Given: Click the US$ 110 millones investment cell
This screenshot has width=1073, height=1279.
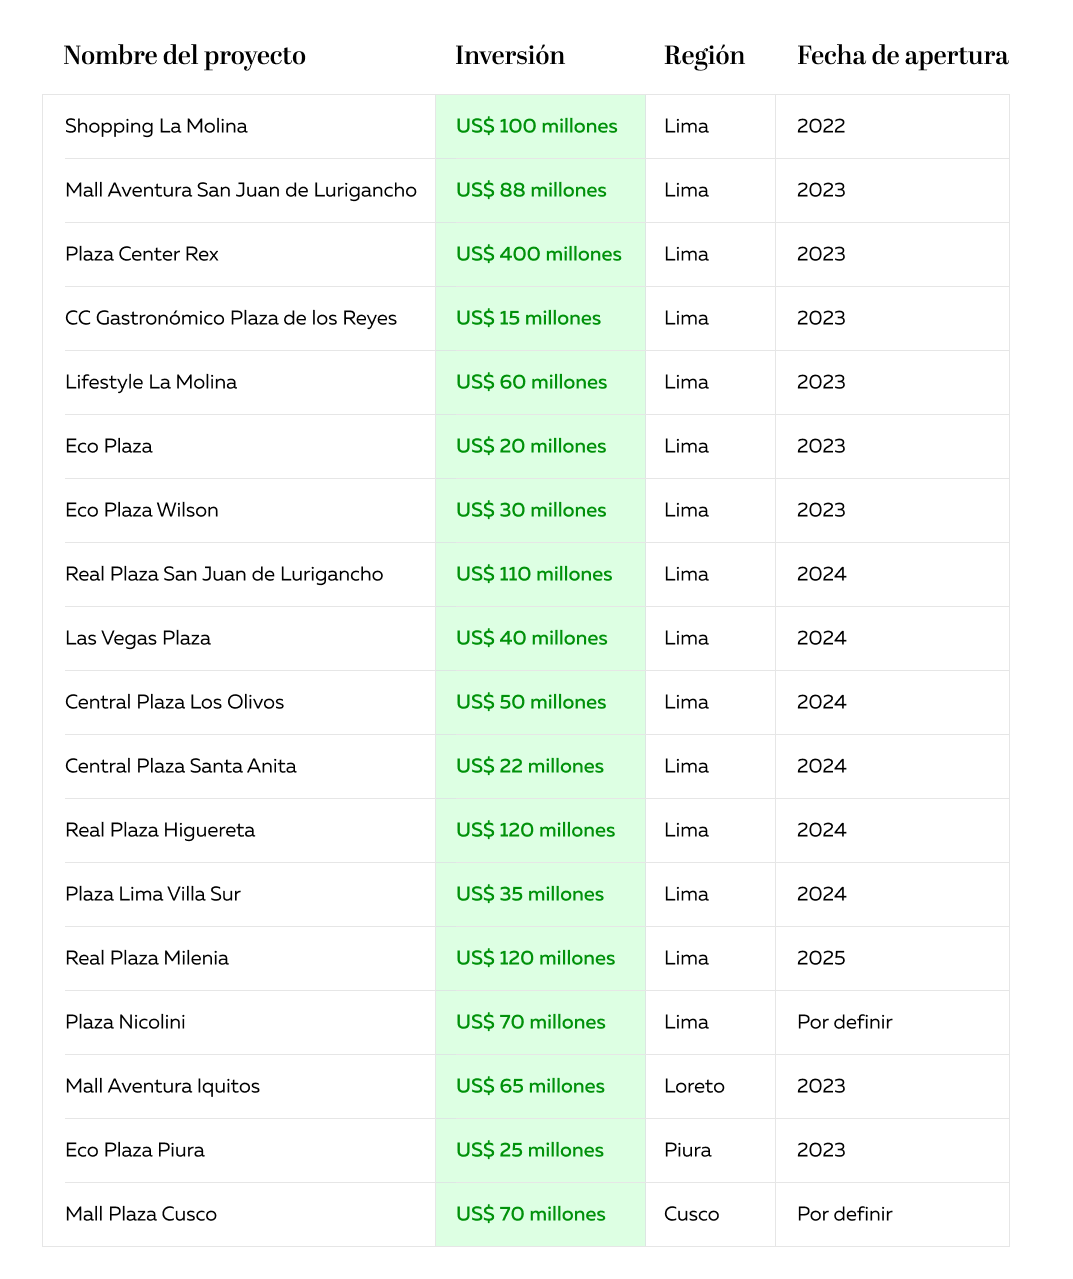Looking at the screenshot, I should click(x=534, y=574).
